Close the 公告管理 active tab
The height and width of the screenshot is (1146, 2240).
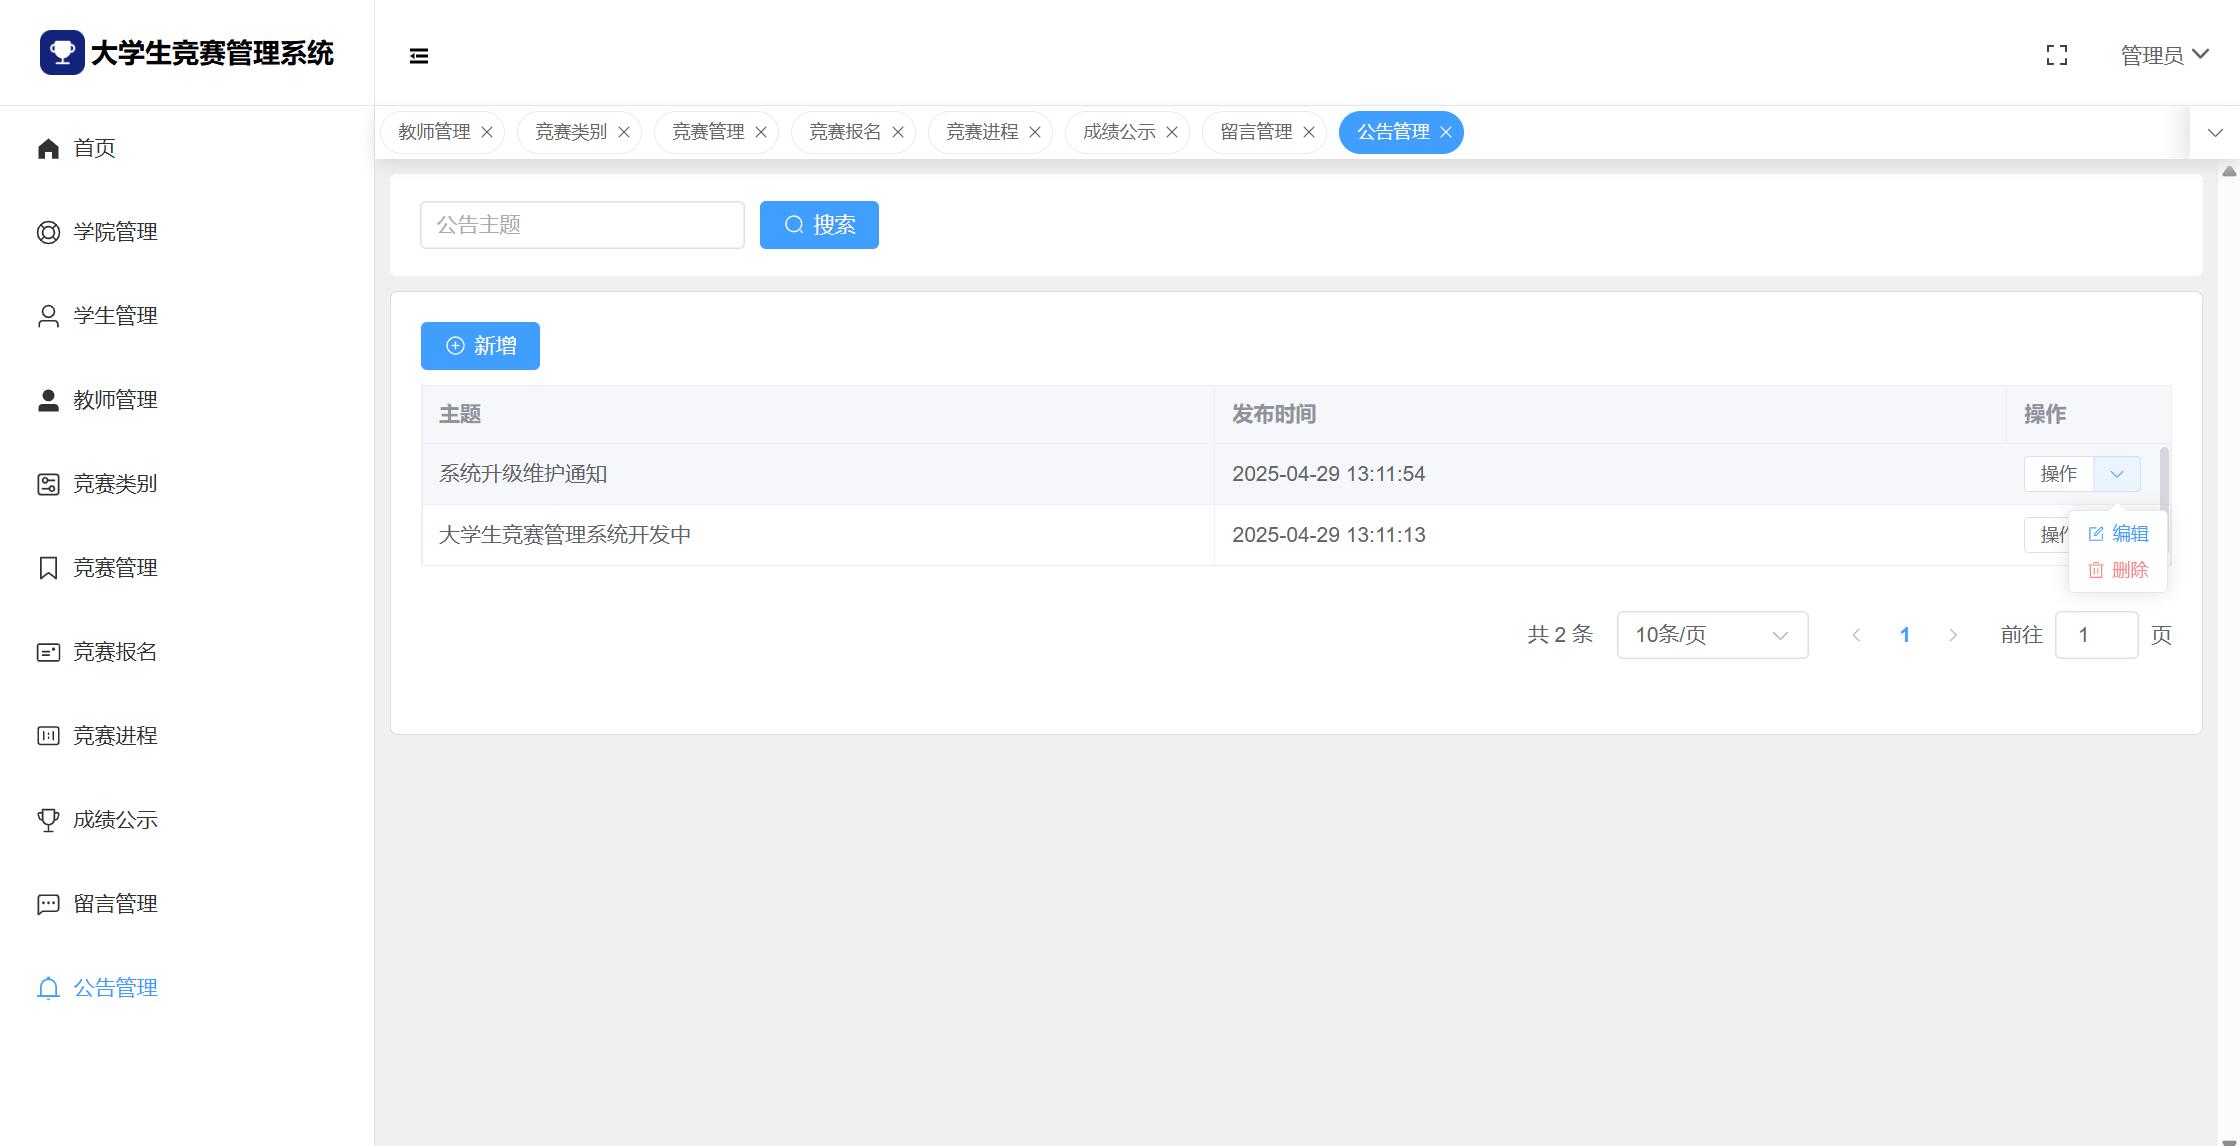[x=1446, y=132]
